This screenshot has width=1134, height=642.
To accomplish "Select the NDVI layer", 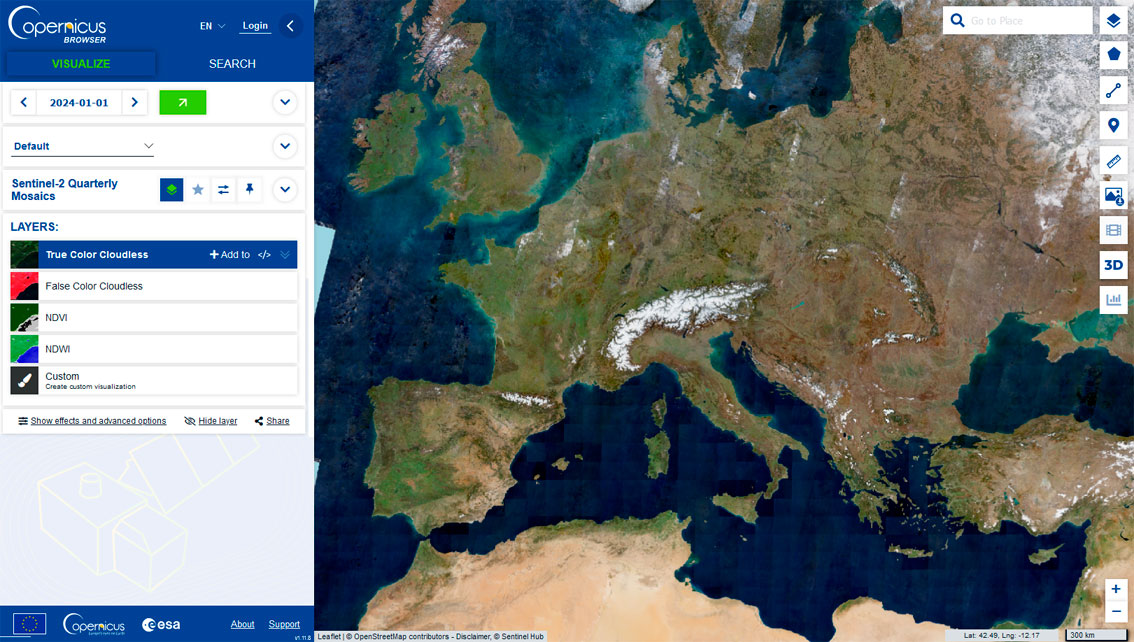I will point(153,317).
